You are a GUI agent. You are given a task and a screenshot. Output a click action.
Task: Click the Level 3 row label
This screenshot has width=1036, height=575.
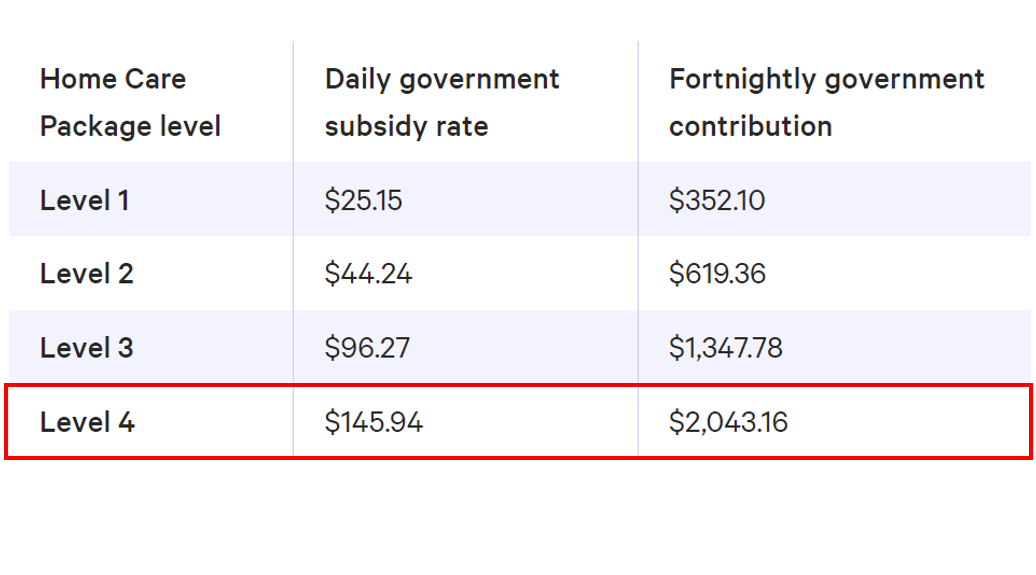point(87,348)
